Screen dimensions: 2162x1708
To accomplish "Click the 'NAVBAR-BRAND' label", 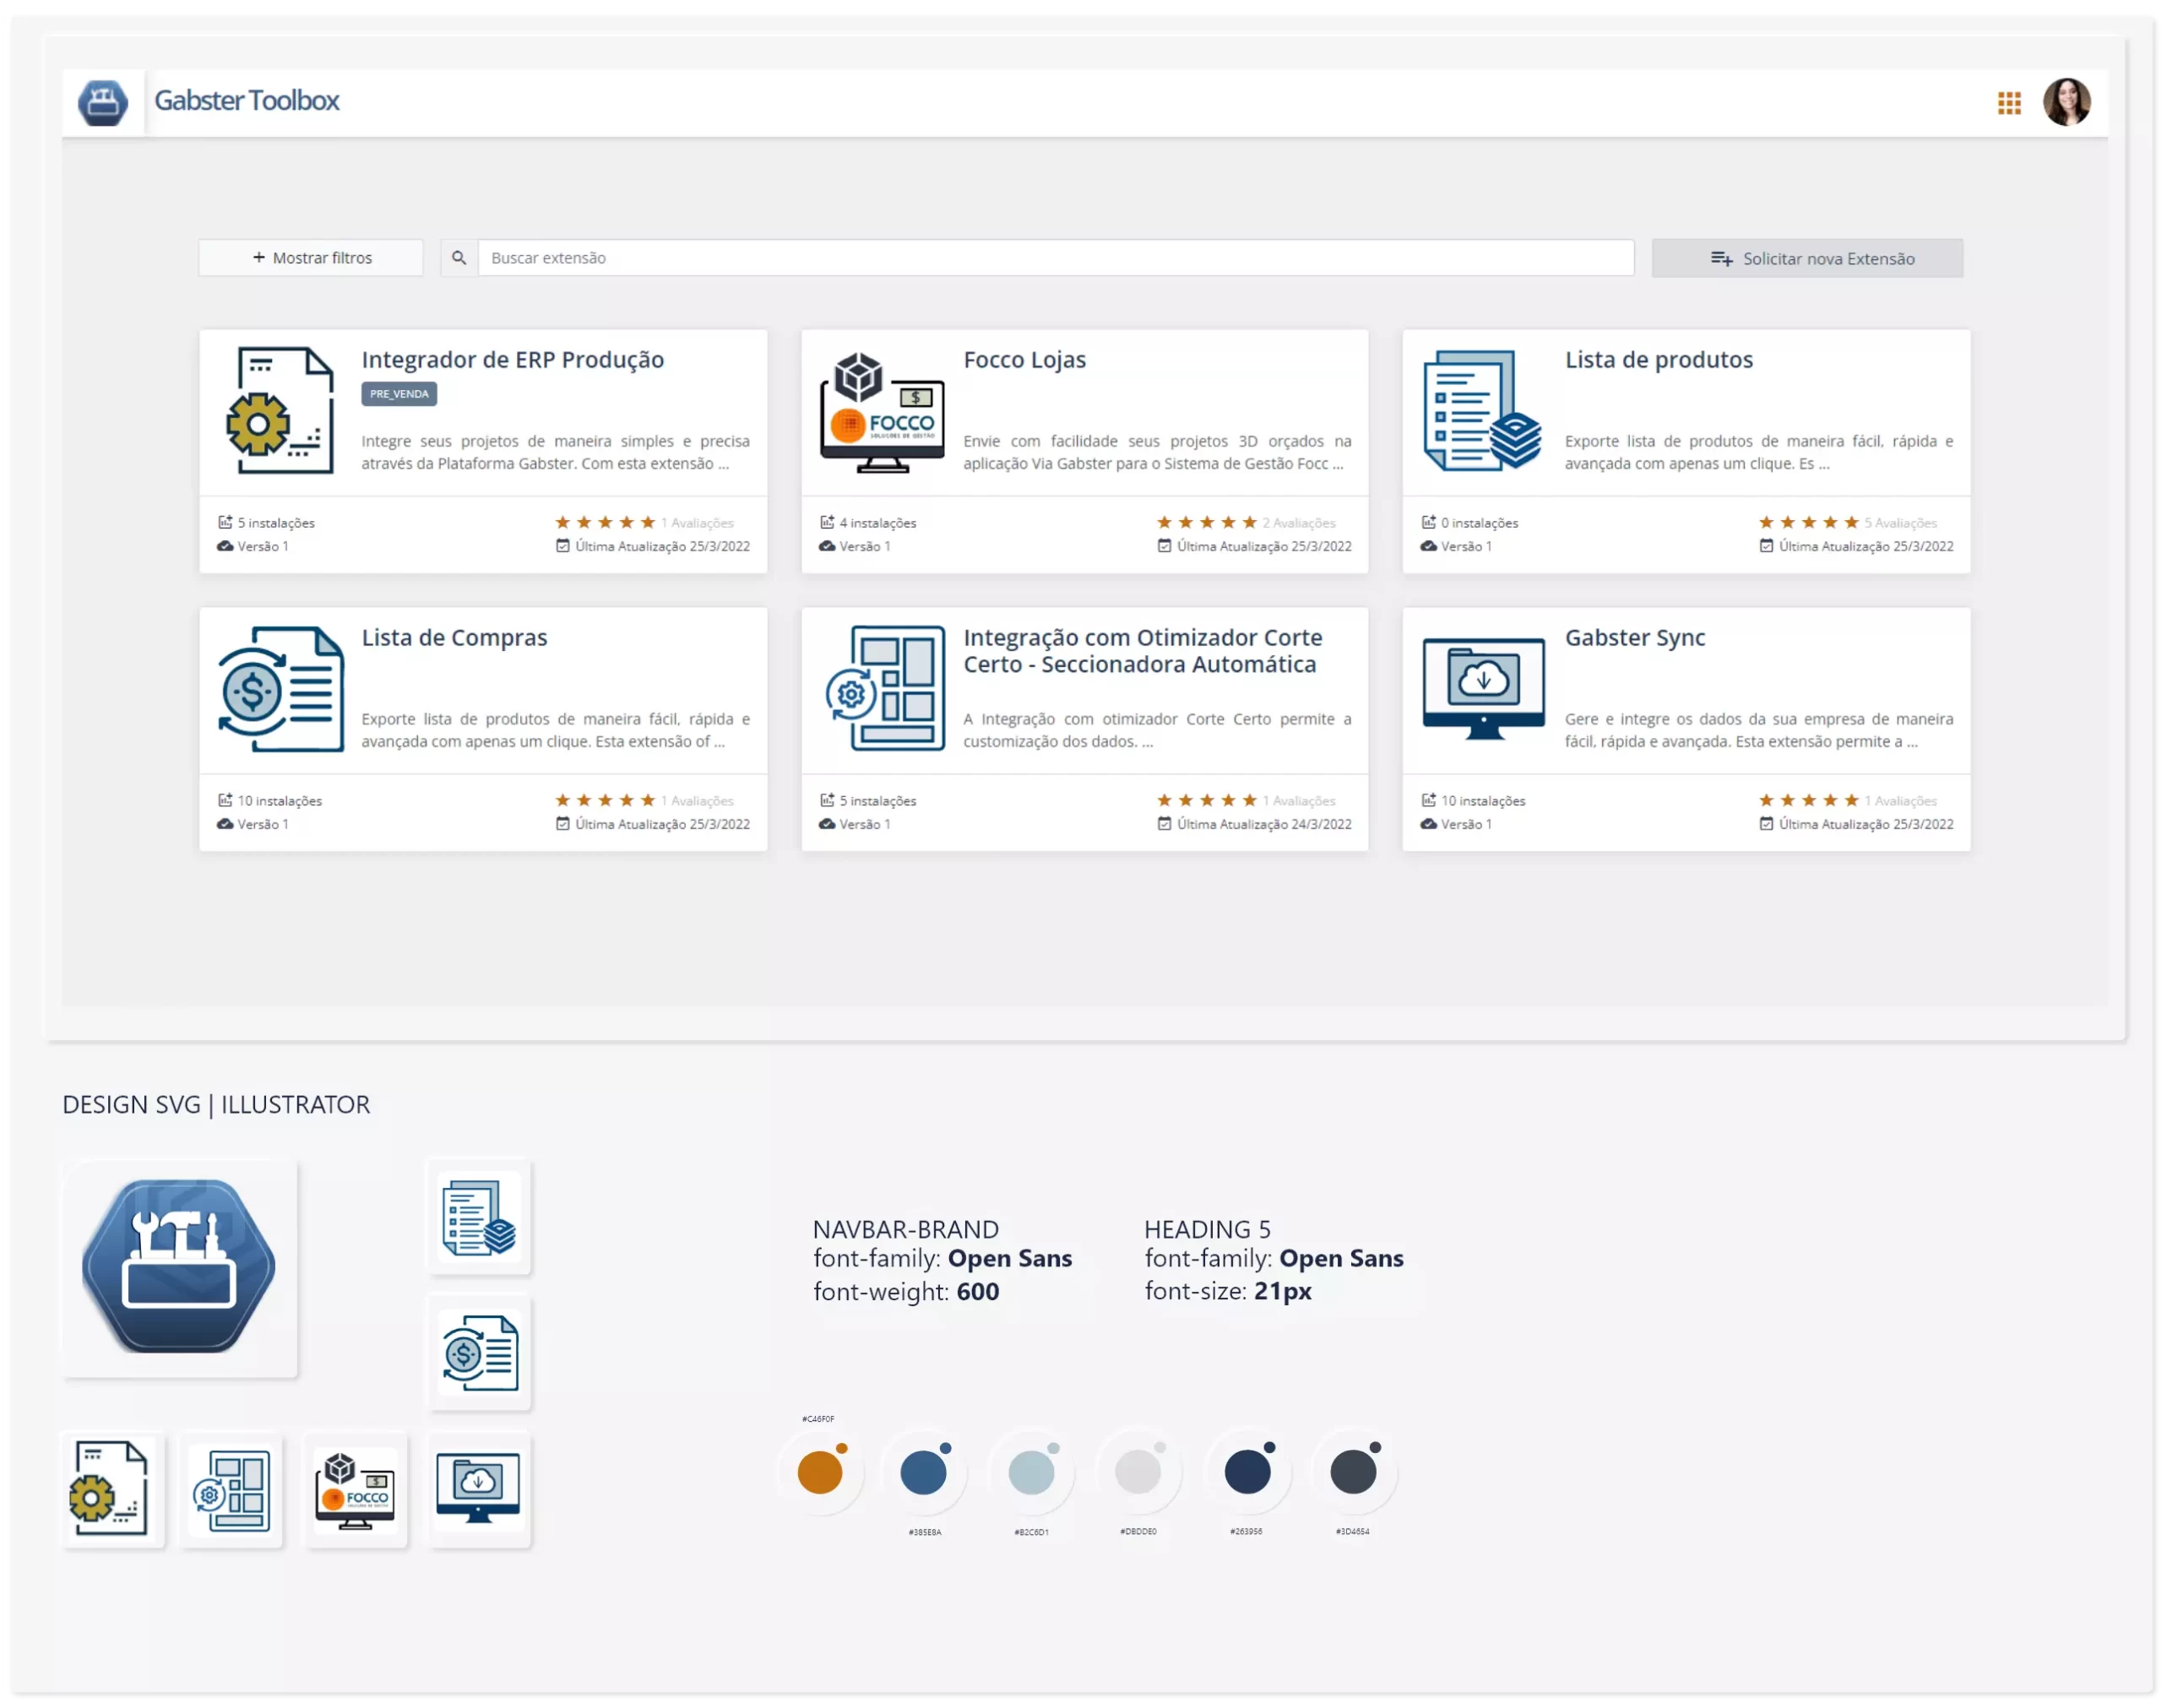I will 905,1229.
